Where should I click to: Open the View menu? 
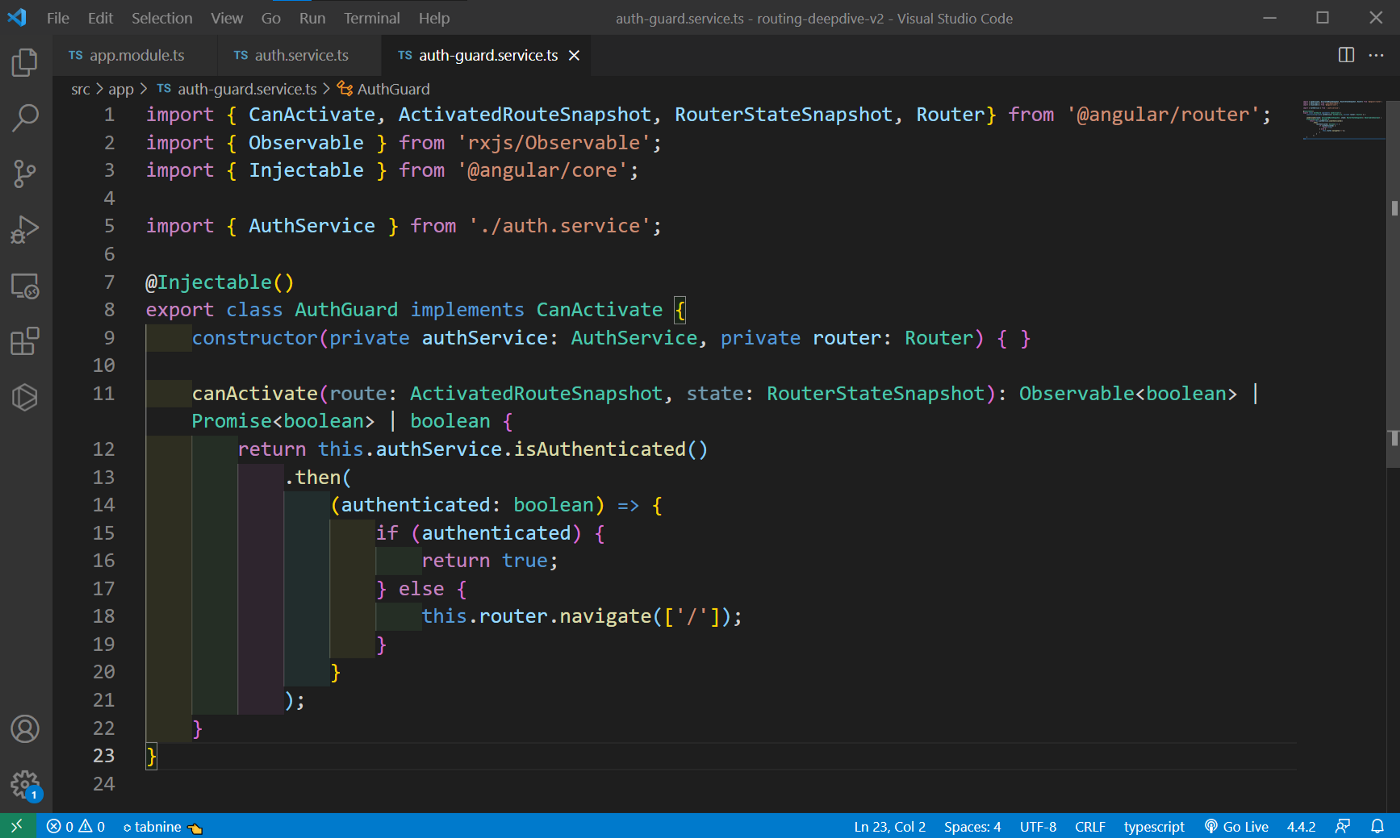pyautogui.click(x=227, y=18)
